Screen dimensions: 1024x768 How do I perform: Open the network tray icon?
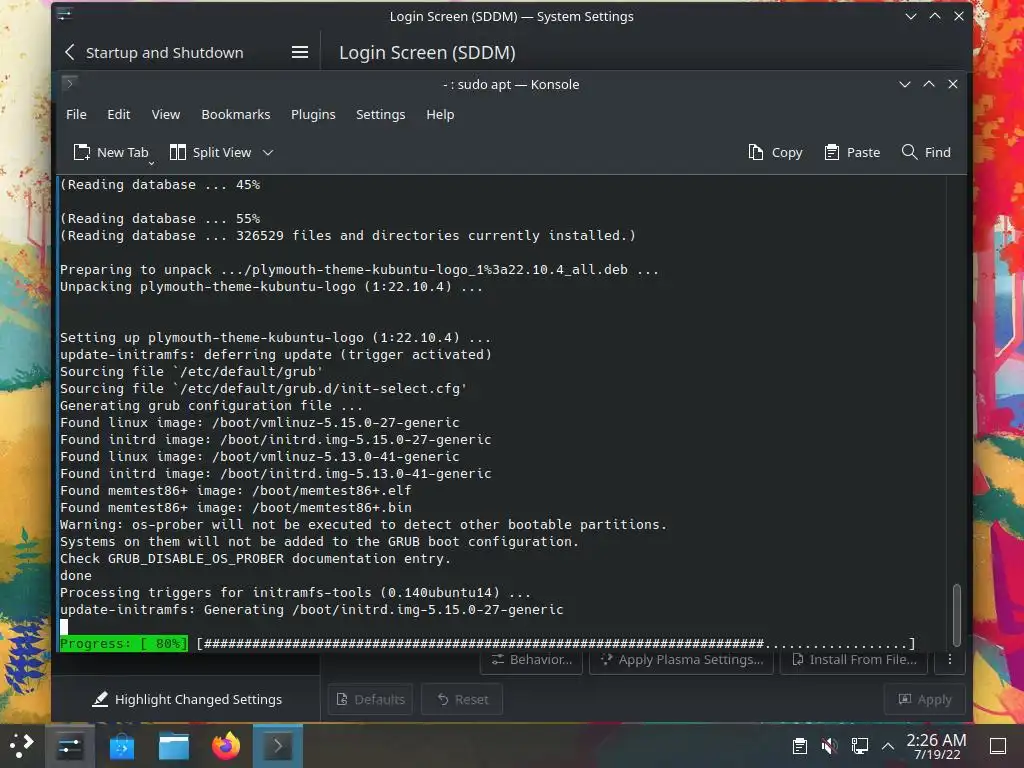[859, 746]
